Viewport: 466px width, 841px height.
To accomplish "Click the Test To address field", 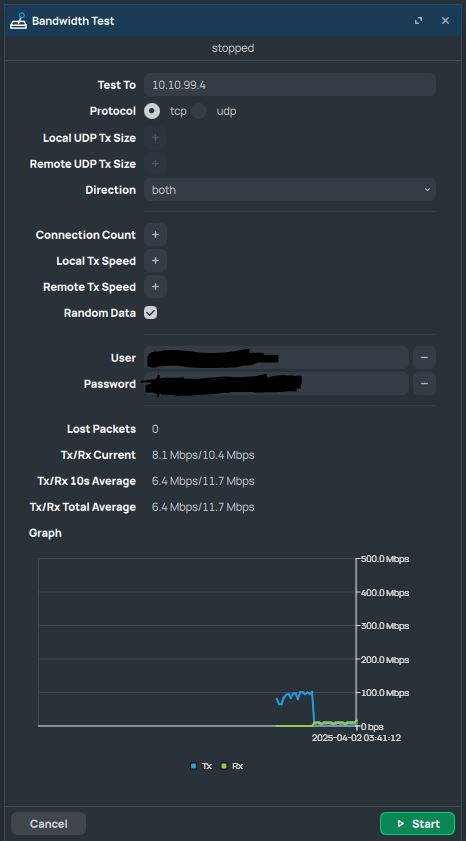I will point(290,85).
